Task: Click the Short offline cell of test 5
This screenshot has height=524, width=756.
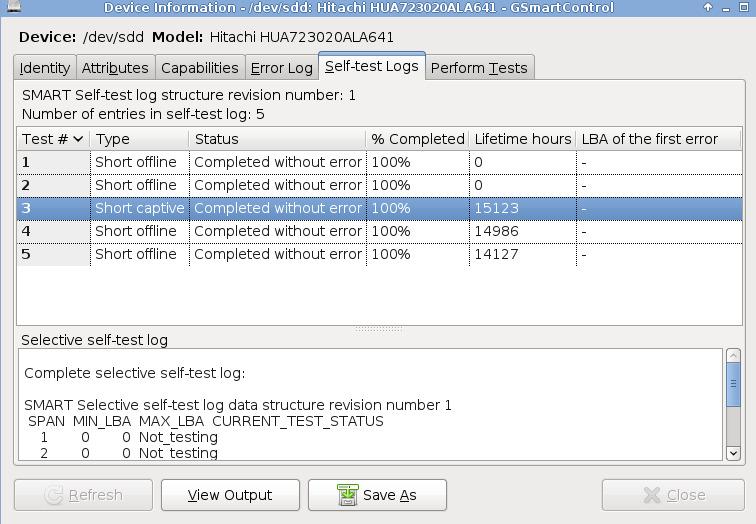Action: pyautogui.click(x=140, y=255)
